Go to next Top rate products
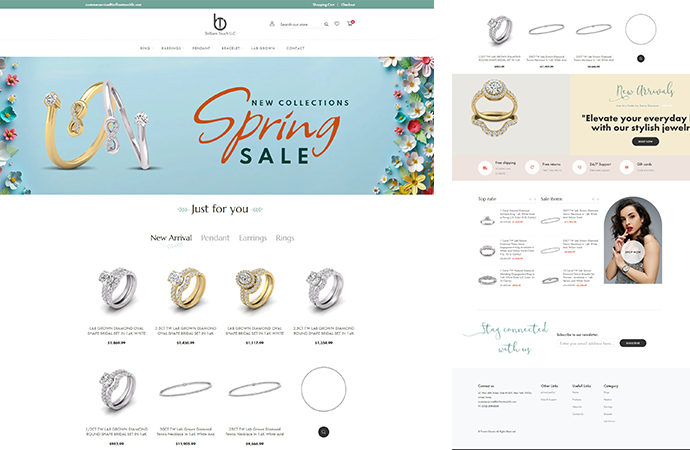Screen dimensions: 690x450 click(535, 199)
